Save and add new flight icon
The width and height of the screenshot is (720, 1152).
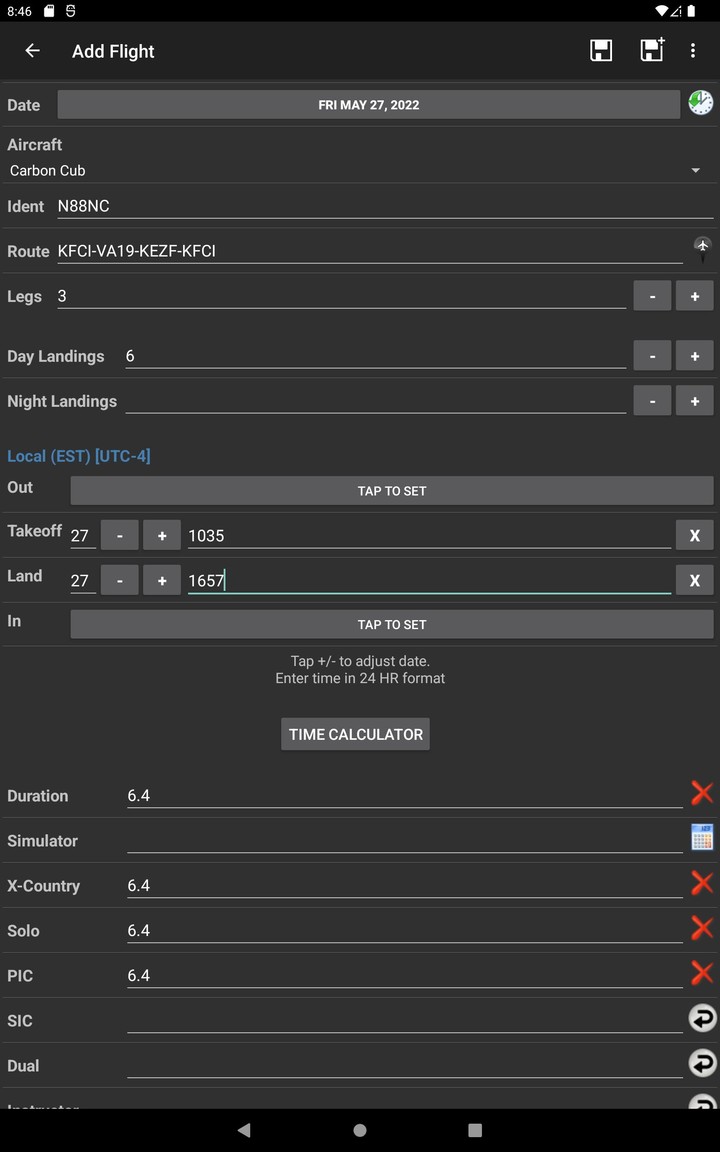click(x=652, y=50)
